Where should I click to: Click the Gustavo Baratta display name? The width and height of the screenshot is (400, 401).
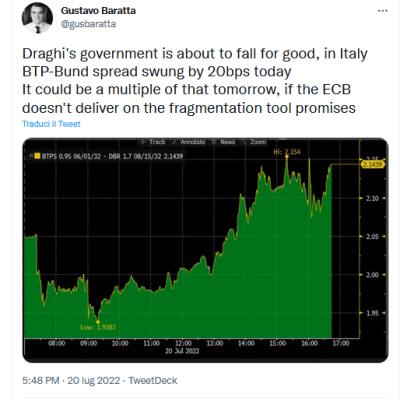(x=98, y=11)
